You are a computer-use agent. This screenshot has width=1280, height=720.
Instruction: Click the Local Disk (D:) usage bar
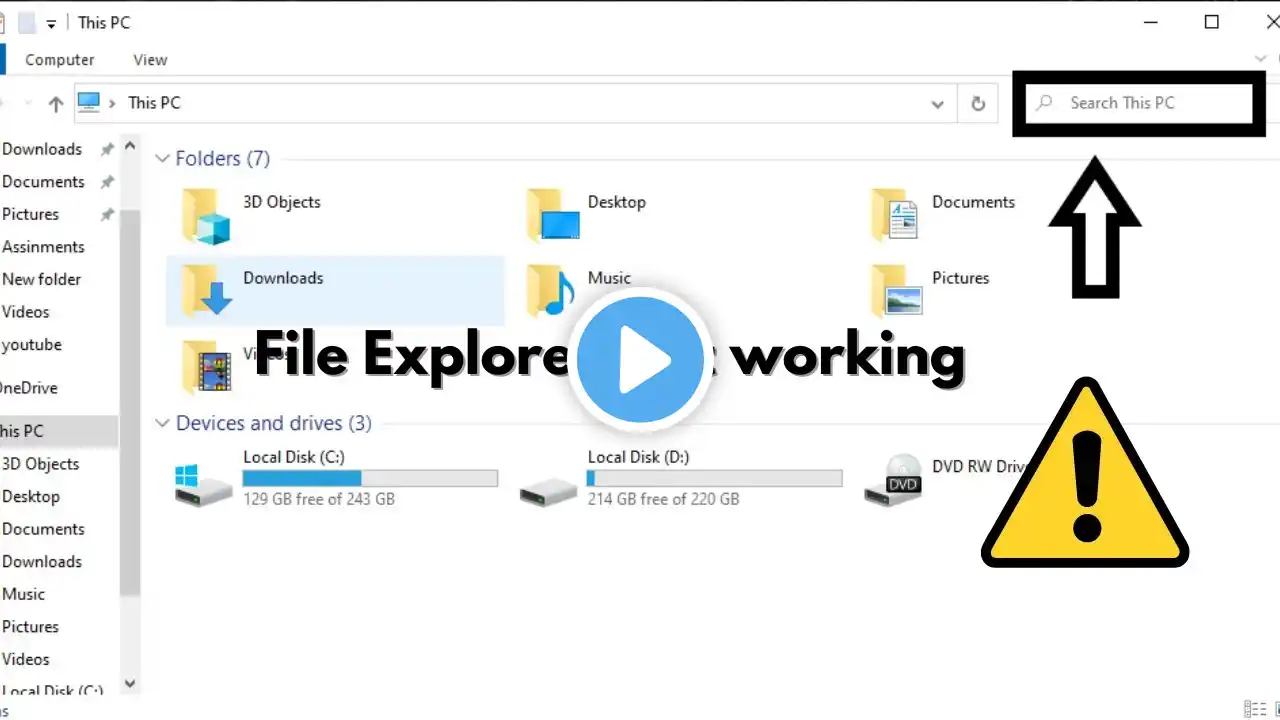(x=714, y=479)
